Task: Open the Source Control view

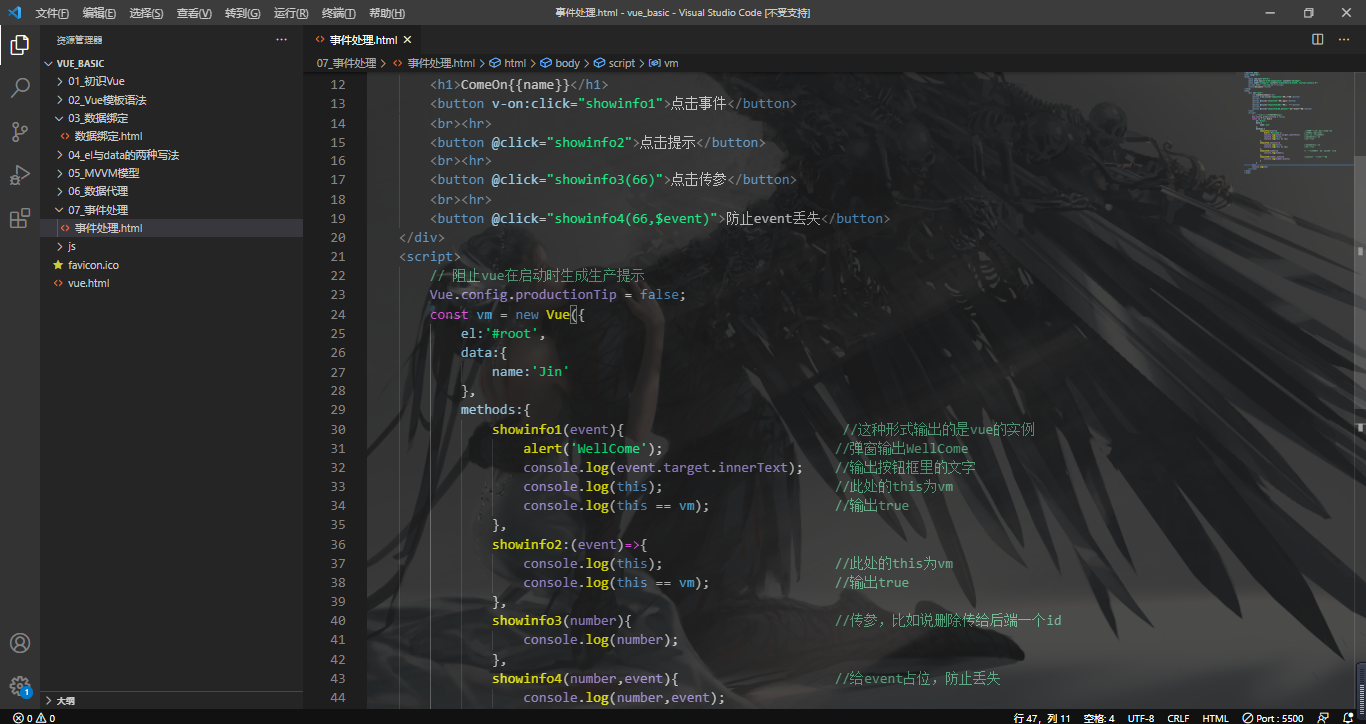Action: tap(20, 131)
